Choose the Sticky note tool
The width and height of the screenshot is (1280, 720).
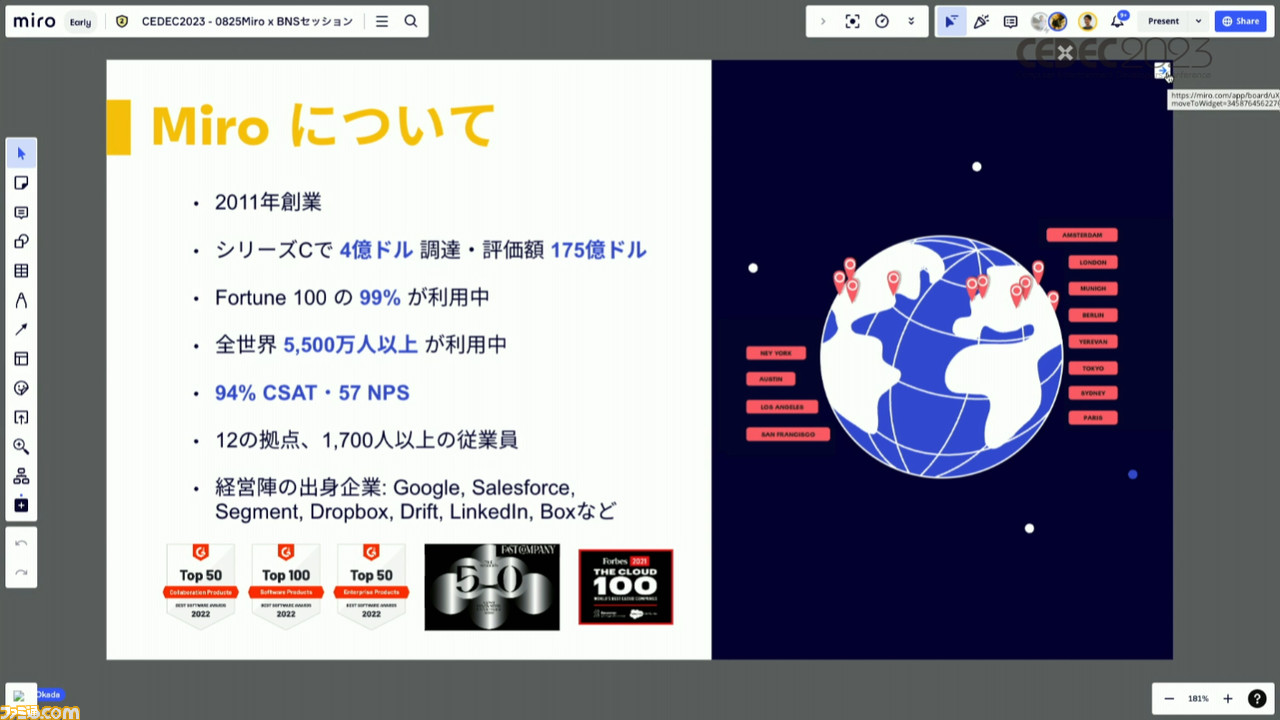[x=21, y=183]
